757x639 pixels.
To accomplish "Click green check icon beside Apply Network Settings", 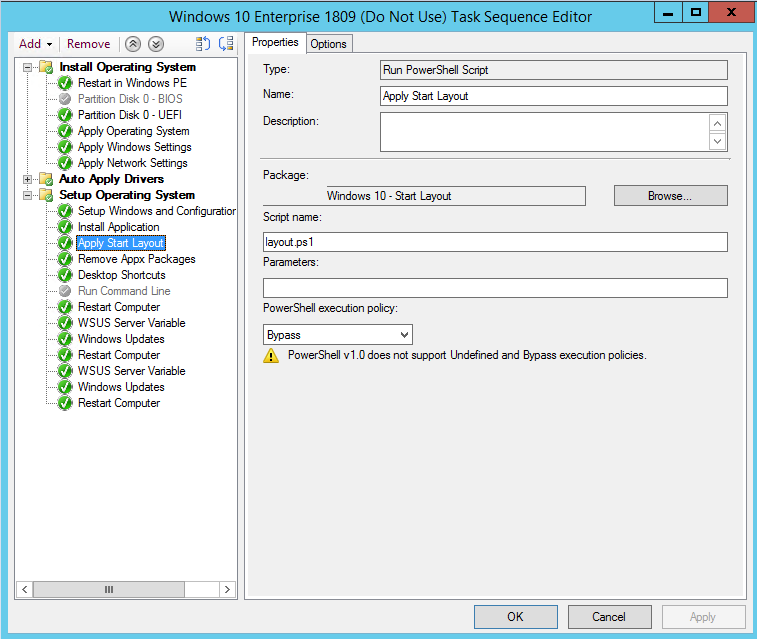I will click(x=65, y=163).
